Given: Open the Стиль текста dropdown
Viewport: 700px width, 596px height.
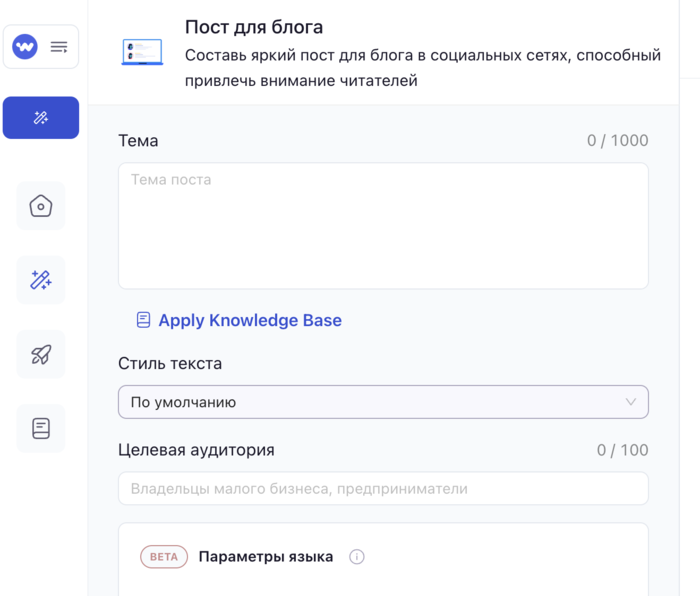Looking at the screenshot, I should [x=383, y=402].
